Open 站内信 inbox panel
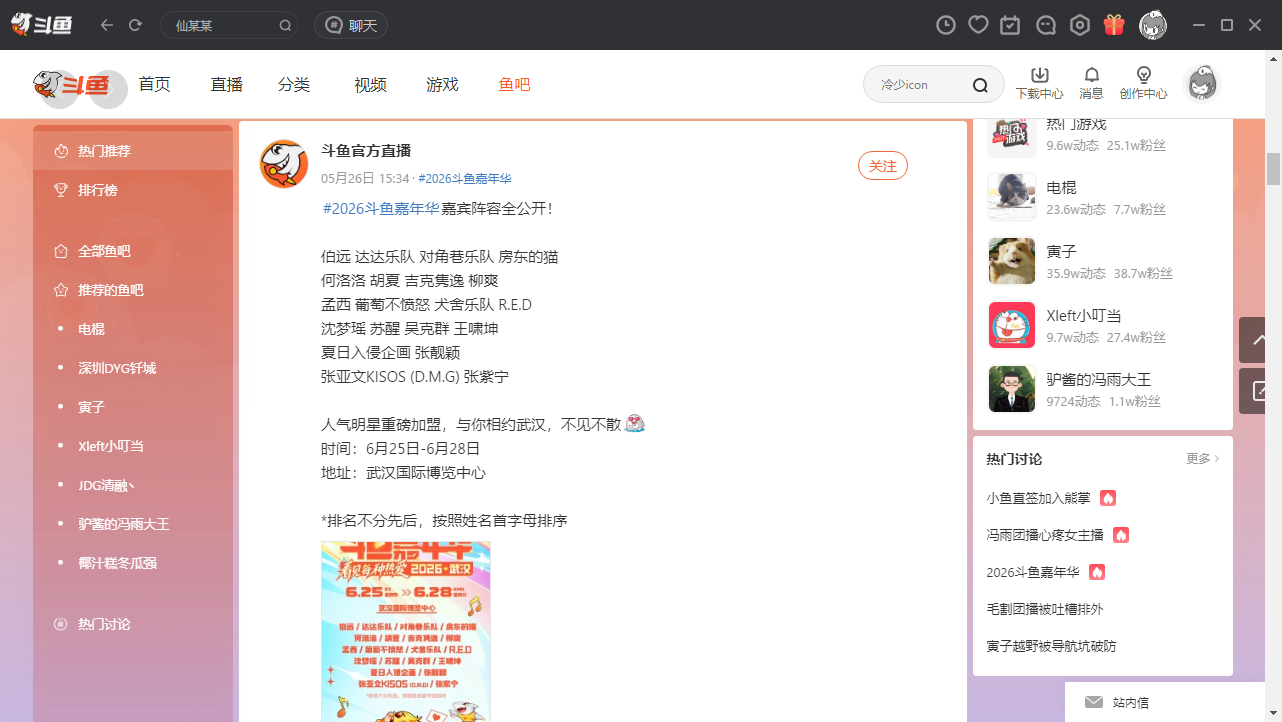 [1165, 702]
